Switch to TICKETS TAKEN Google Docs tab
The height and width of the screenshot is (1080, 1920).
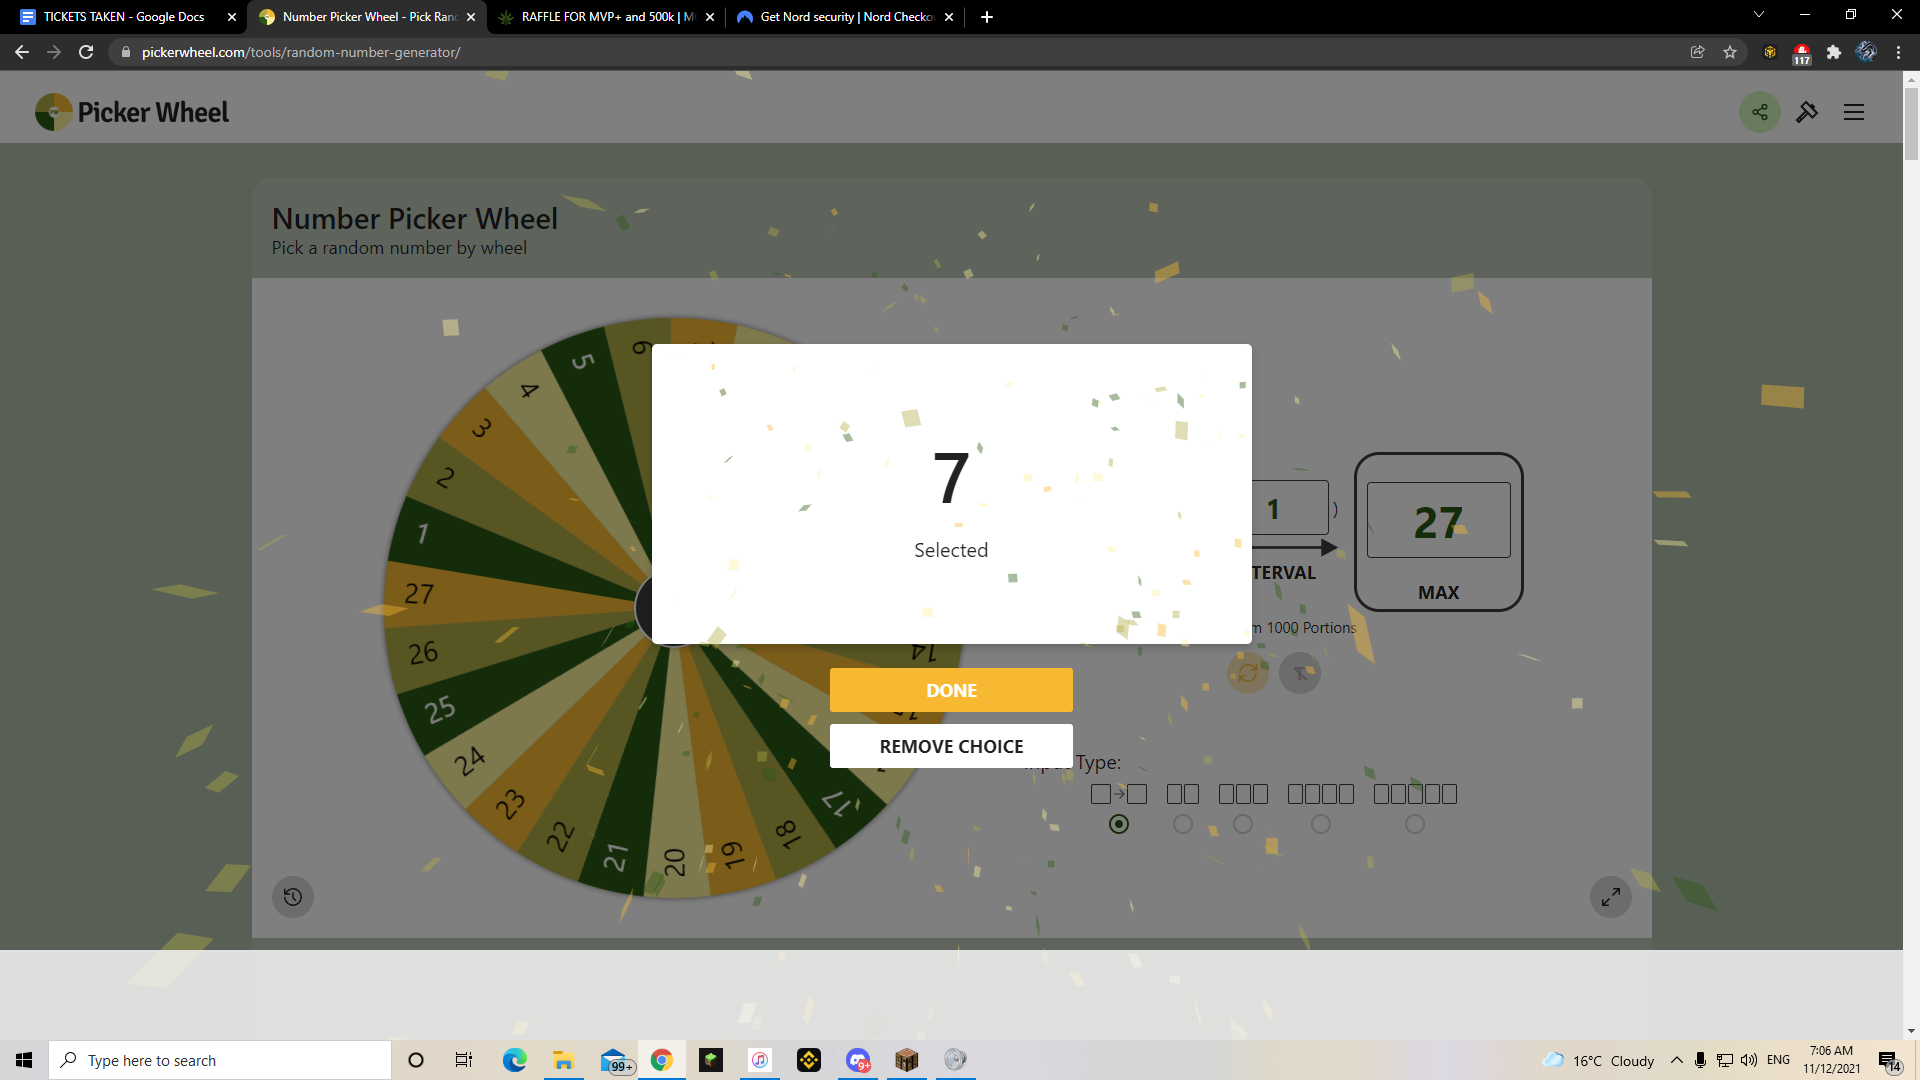coord(123,17)
